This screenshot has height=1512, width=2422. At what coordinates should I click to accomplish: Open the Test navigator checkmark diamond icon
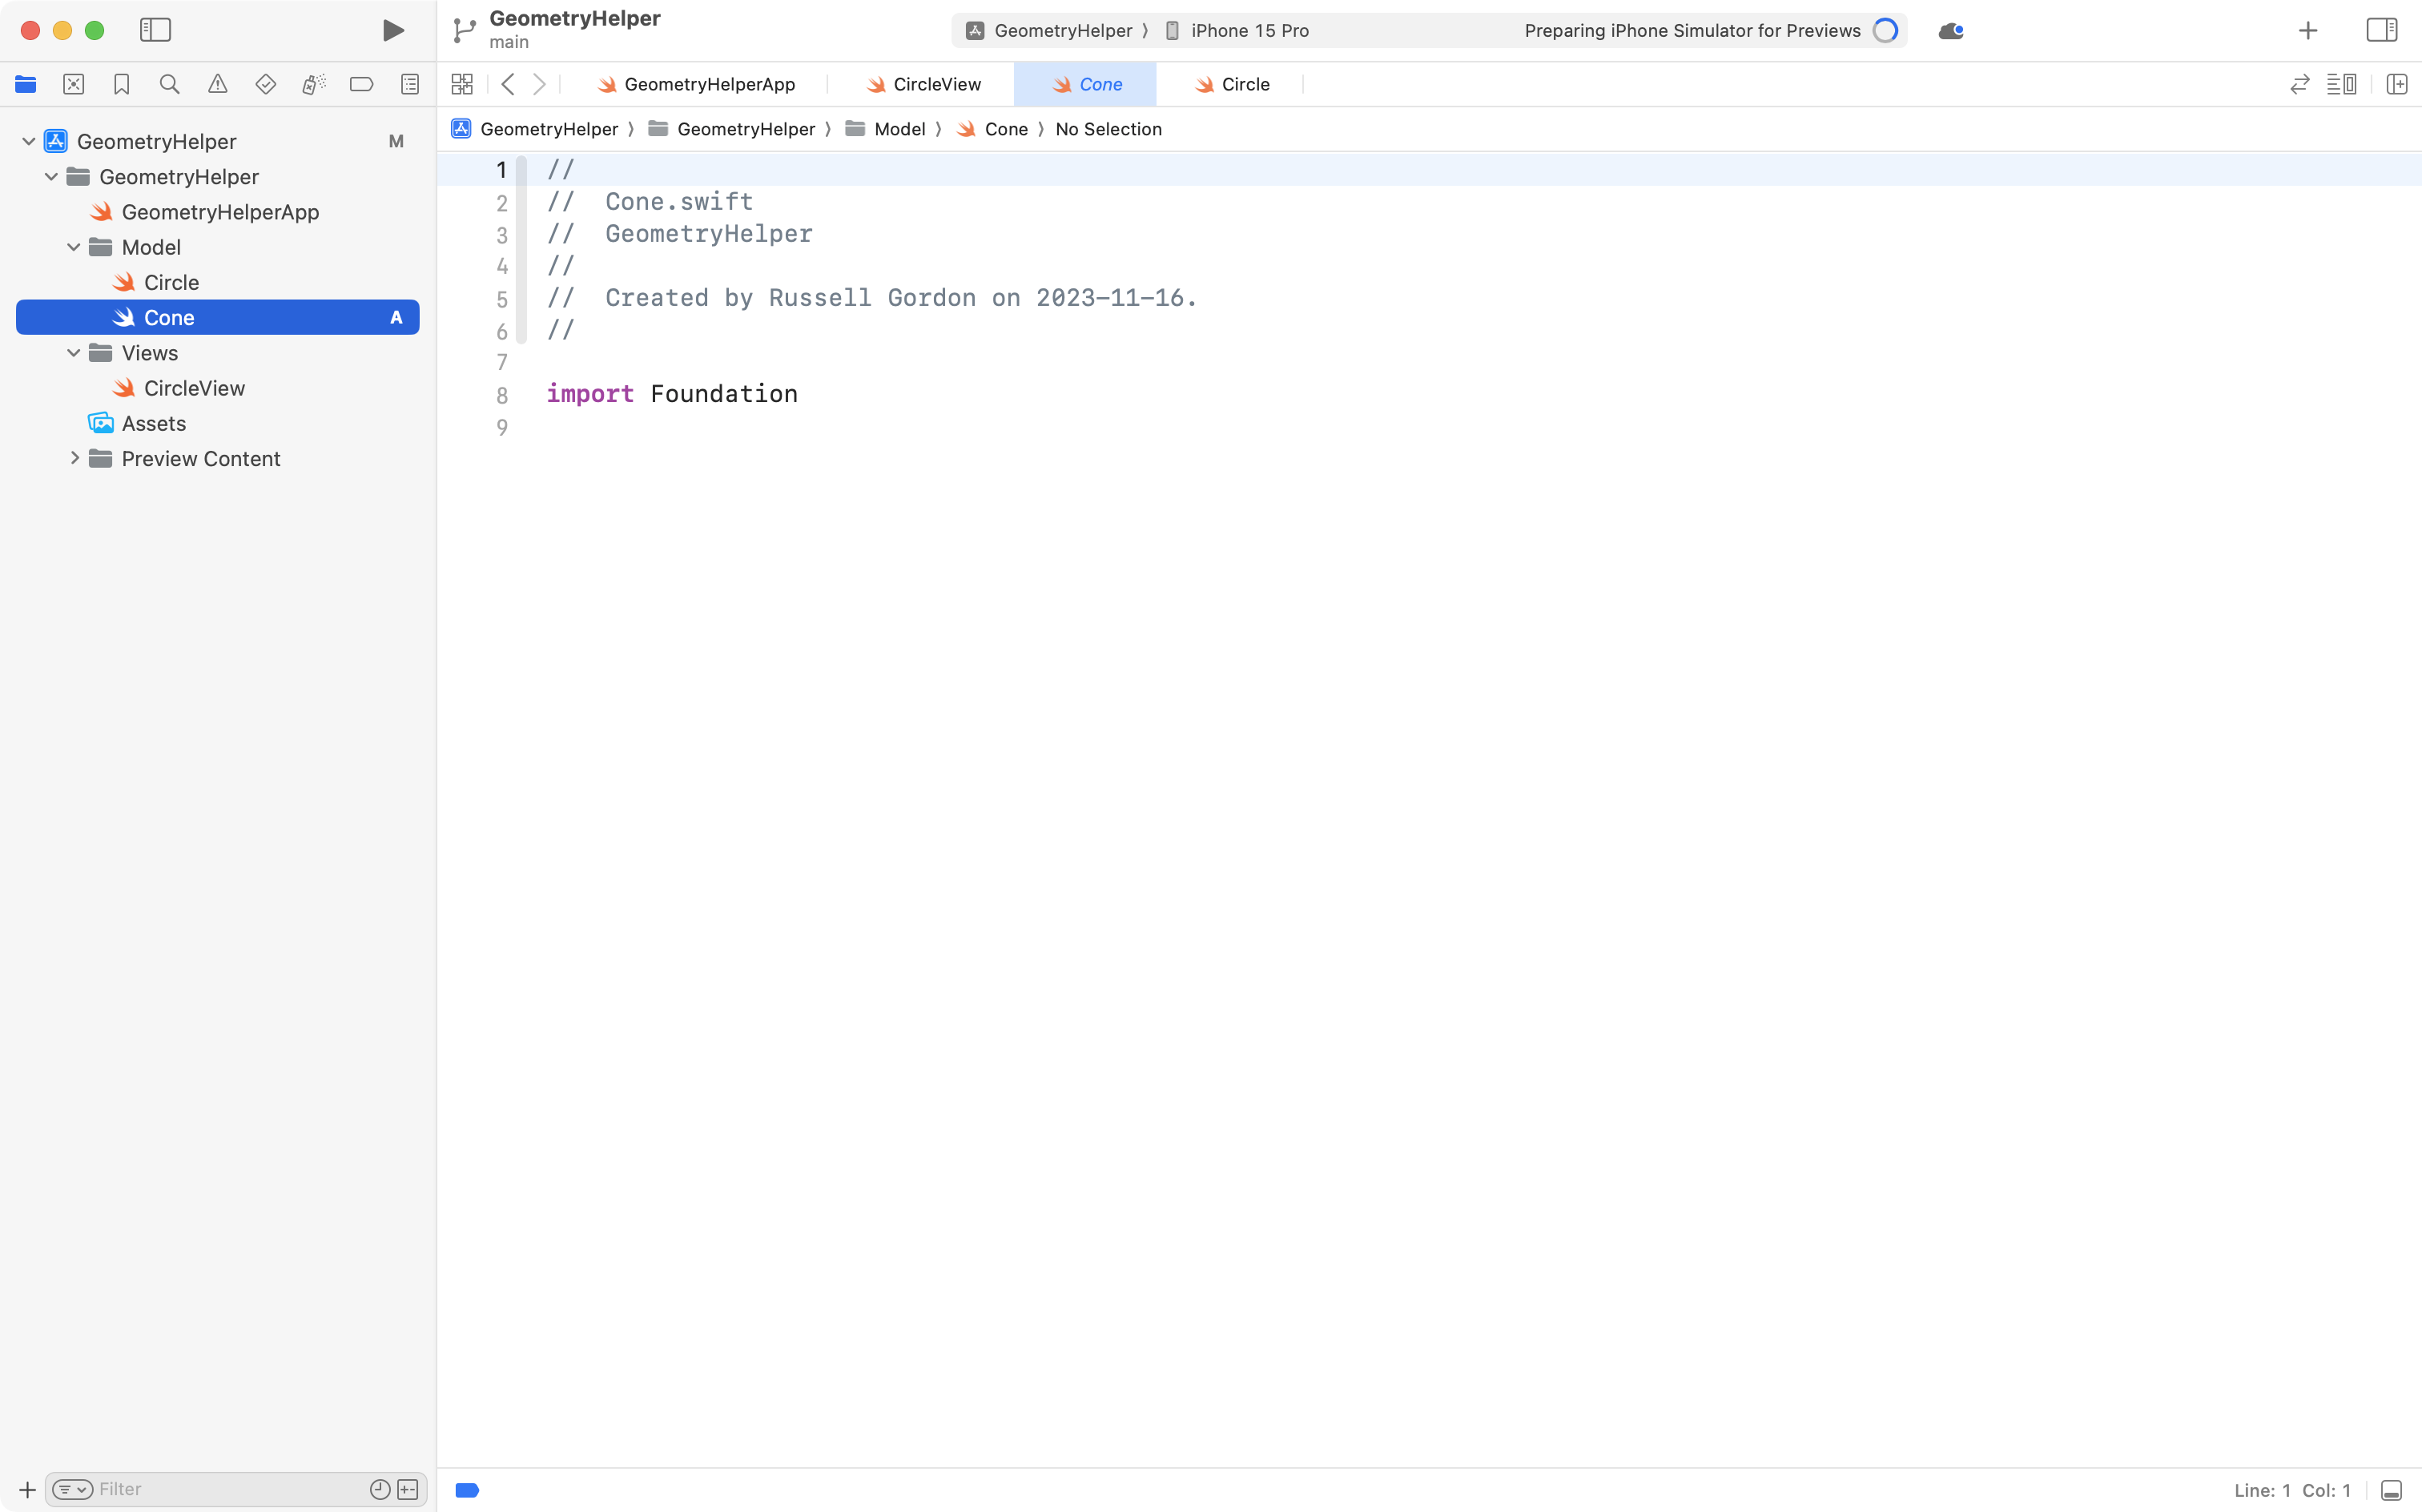pyautogui.click(x=265, y=84)
